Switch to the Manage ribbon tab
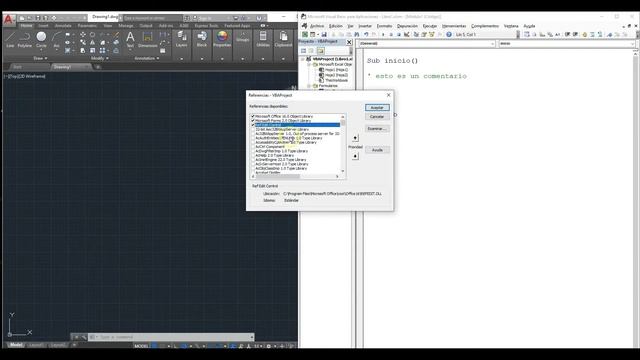 pyautogui.click(x=126, y=26)
